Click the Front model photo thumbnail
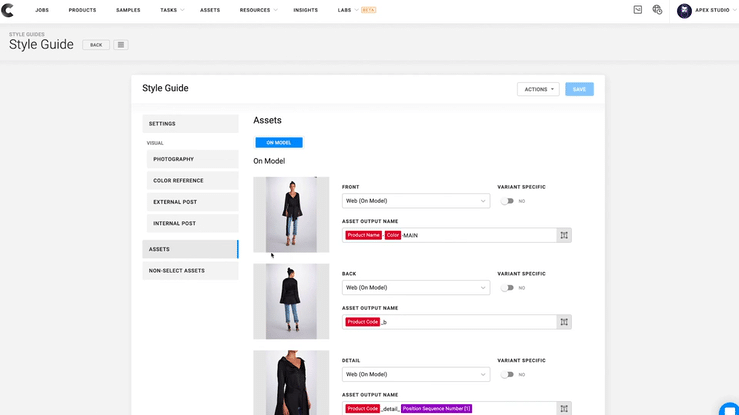This screenshot has height=415, width=739. (x=291, y=214)
